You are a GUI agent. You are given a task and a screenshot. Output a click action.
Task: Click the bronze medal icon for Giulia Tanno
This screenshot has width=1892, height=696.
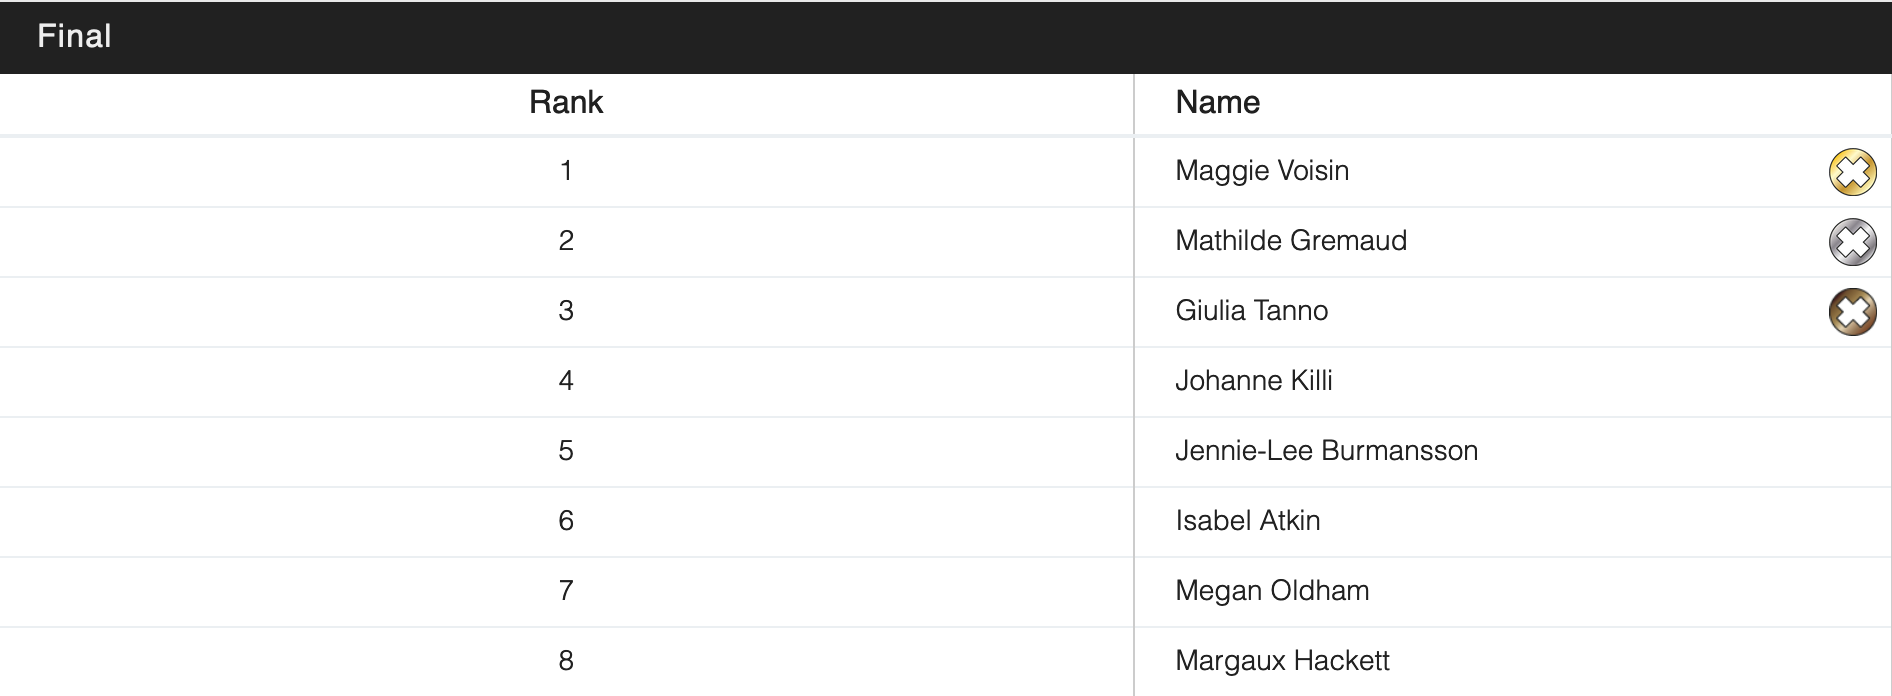click(x=1852, y=312)
